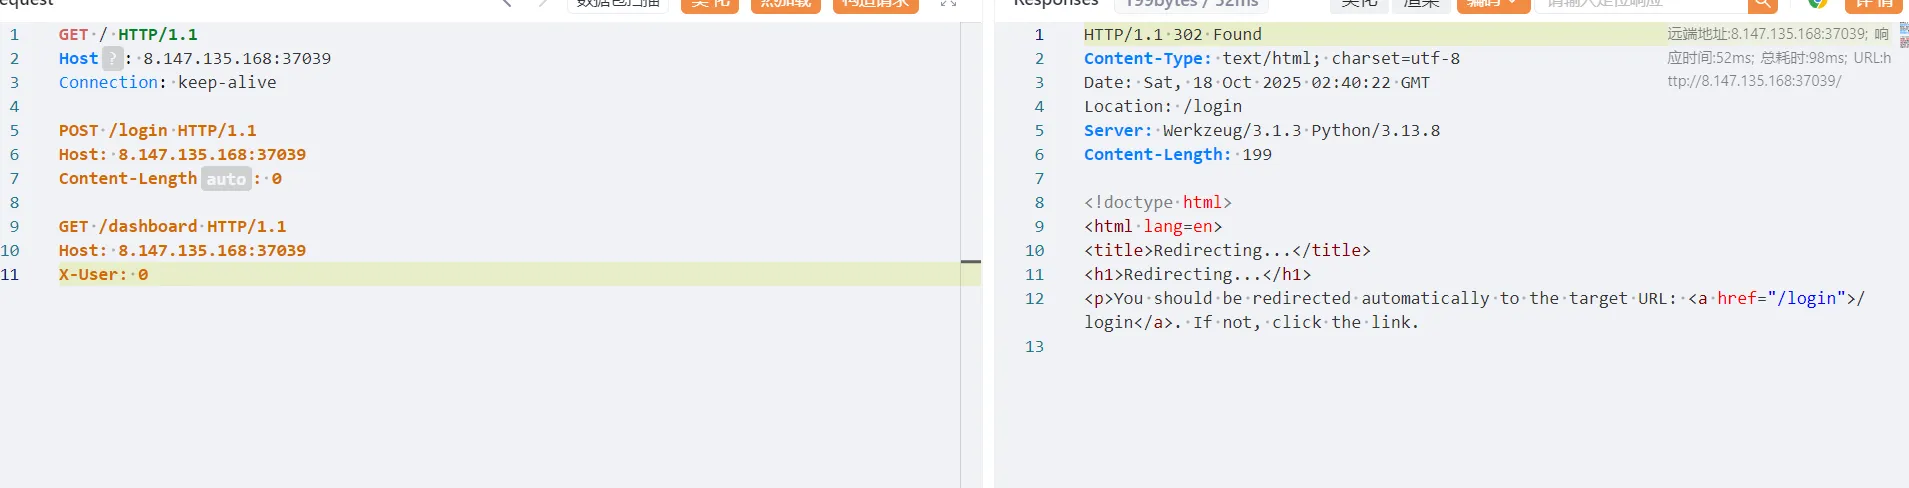Click the orange 美化 button in Request
This screenshot has height=488, width=1909.
click(709, 4)
